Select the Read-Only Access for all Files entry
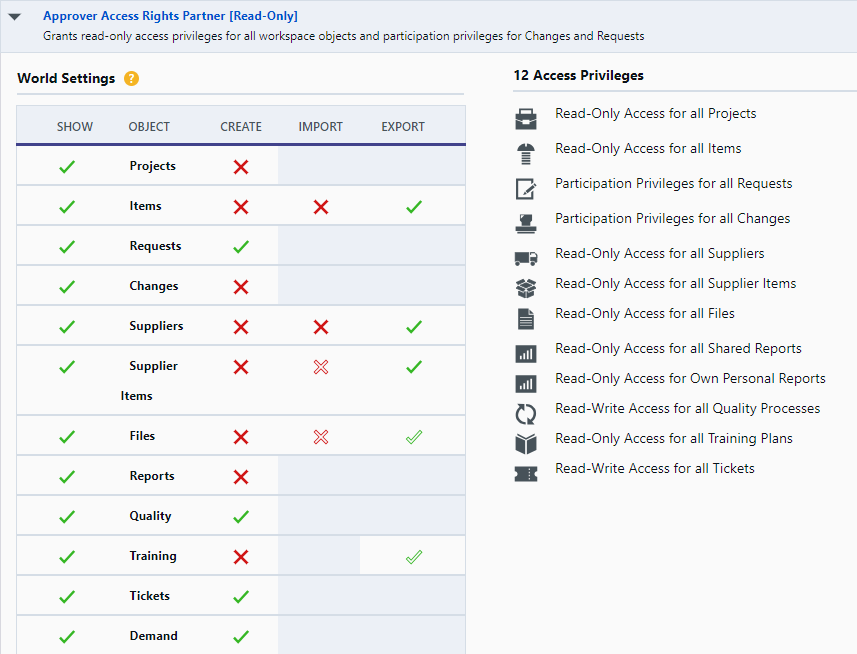The height and width of the screenshot is (654, 857). click(645, 314)
